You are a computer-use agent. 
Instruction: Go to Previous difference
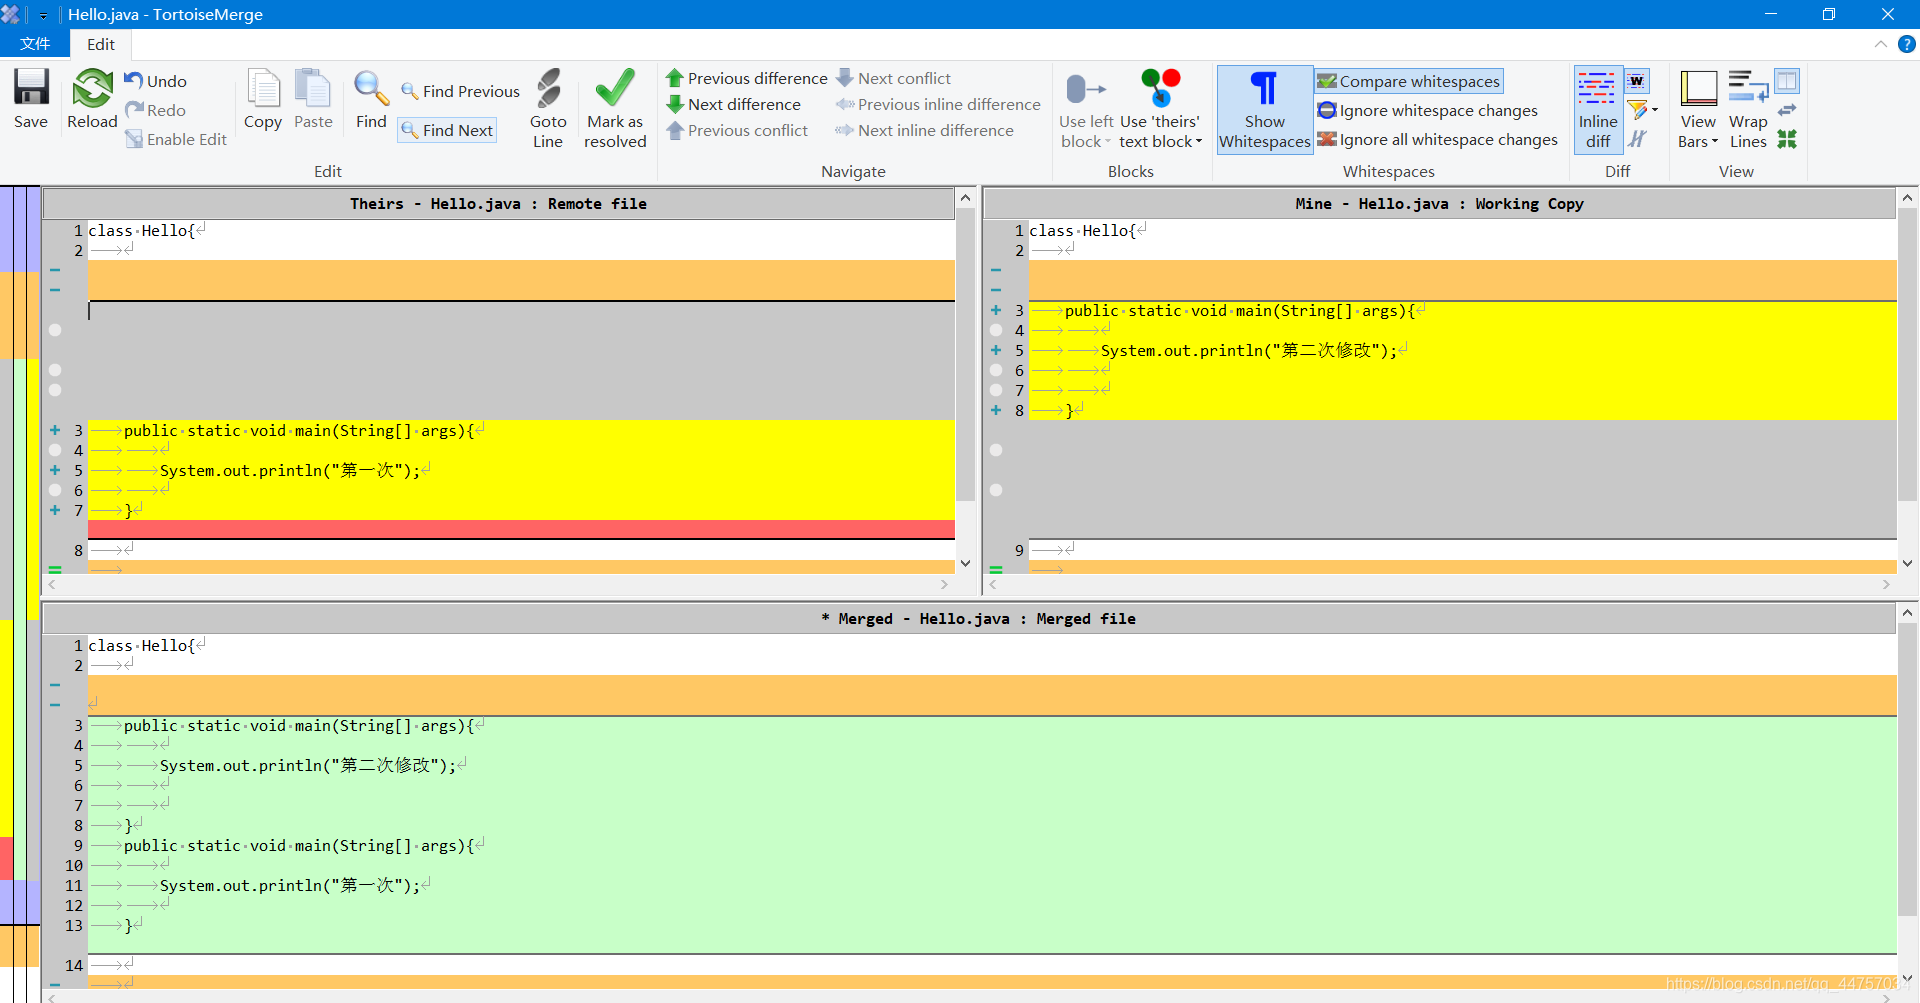tap(746, 79)
